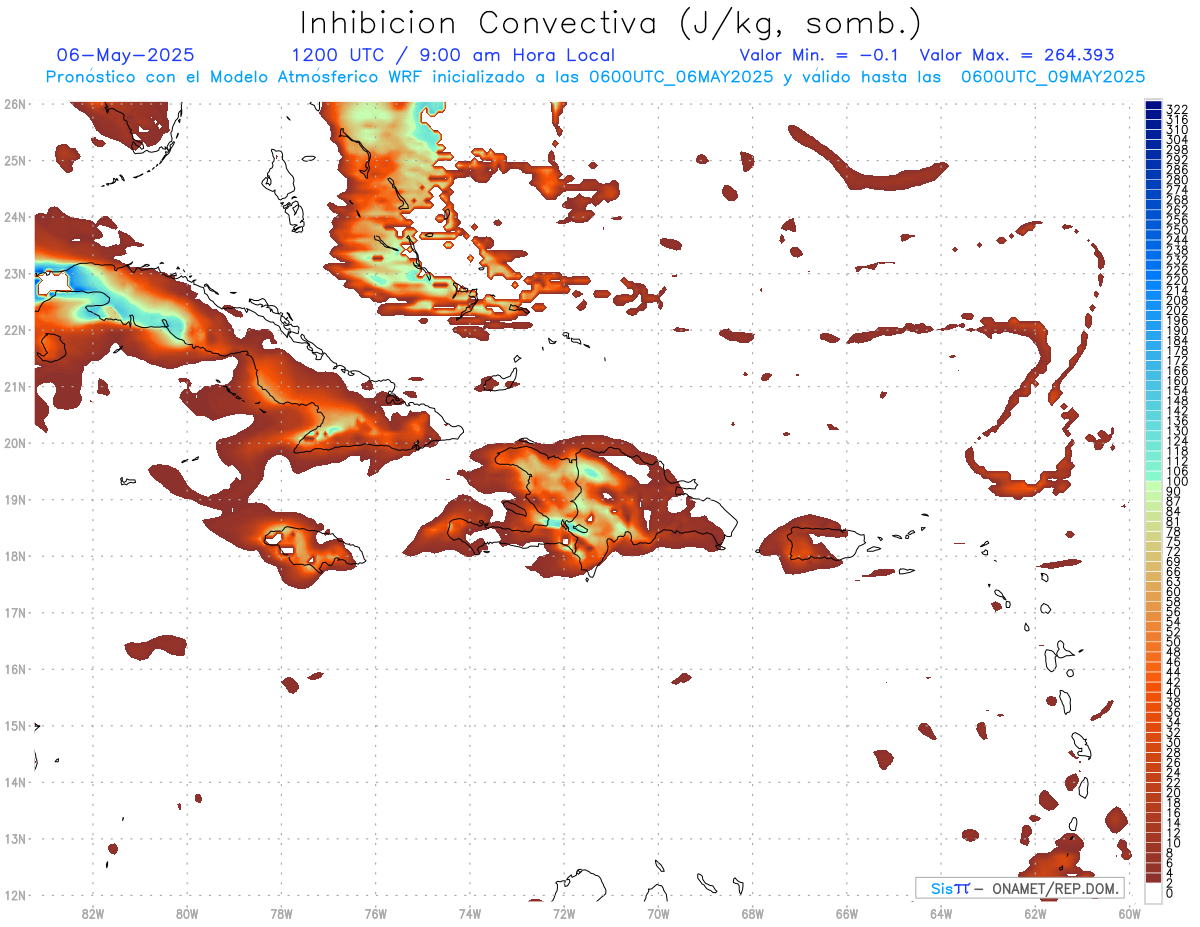Click the 72W longitude label
This screenshot has height=927, width=1200.
564,913
